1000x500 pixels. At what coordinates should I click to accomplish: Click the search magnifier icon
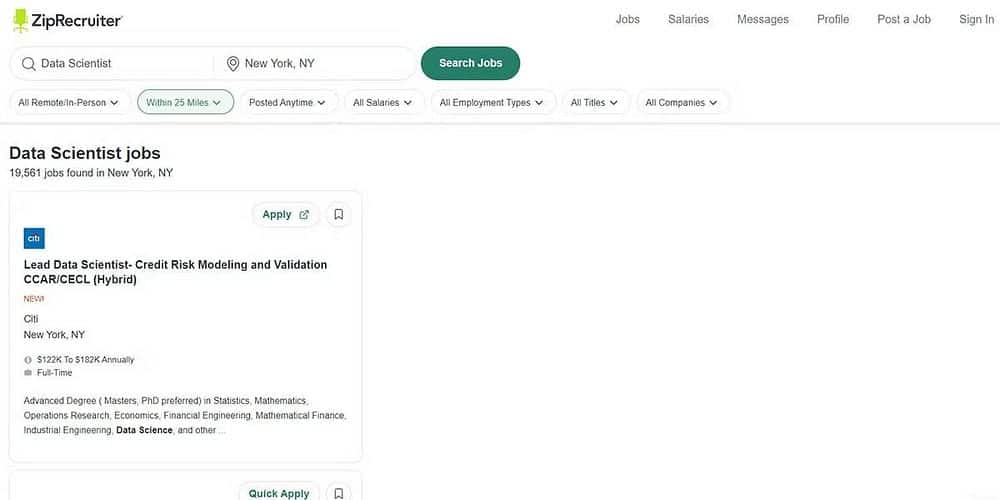tap(28, 63)
